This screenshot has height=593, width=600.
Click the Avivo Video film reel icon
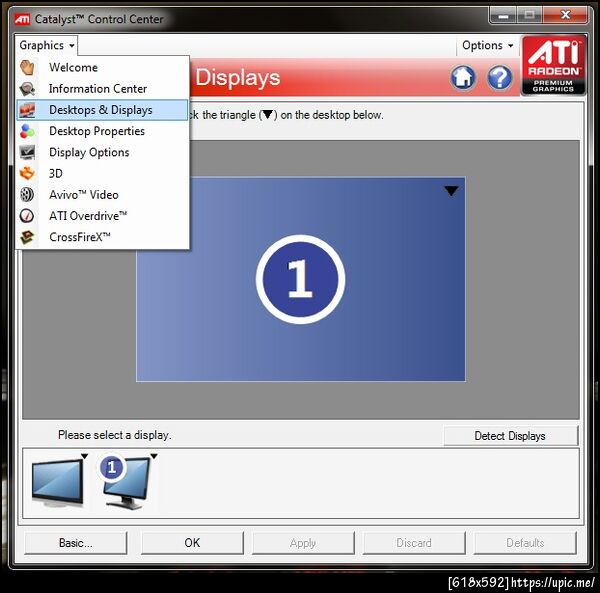coord(27,195)
